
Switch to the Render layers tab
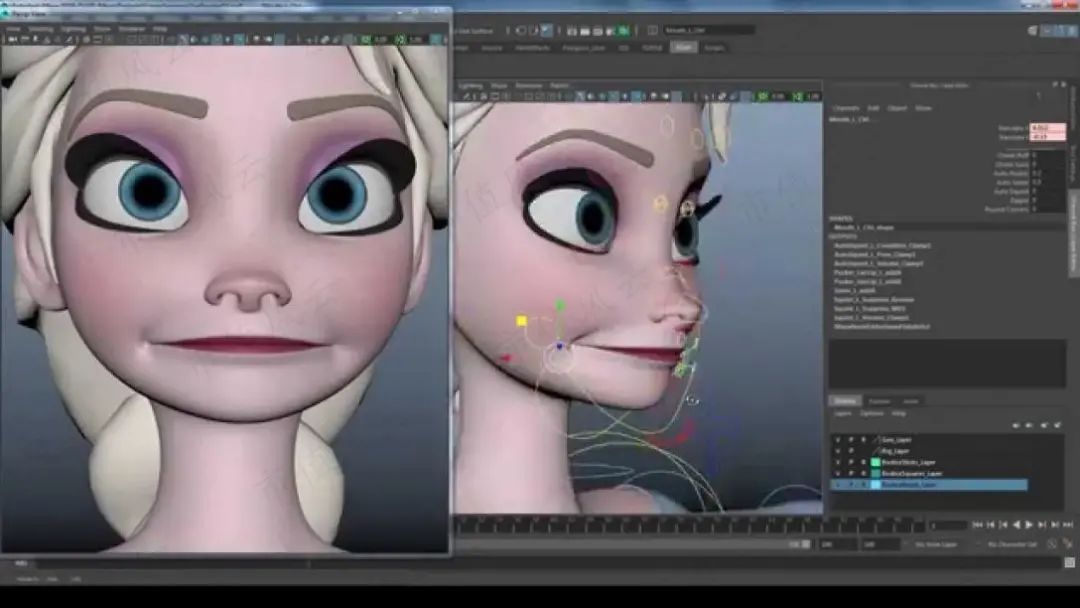pos(879,401)
